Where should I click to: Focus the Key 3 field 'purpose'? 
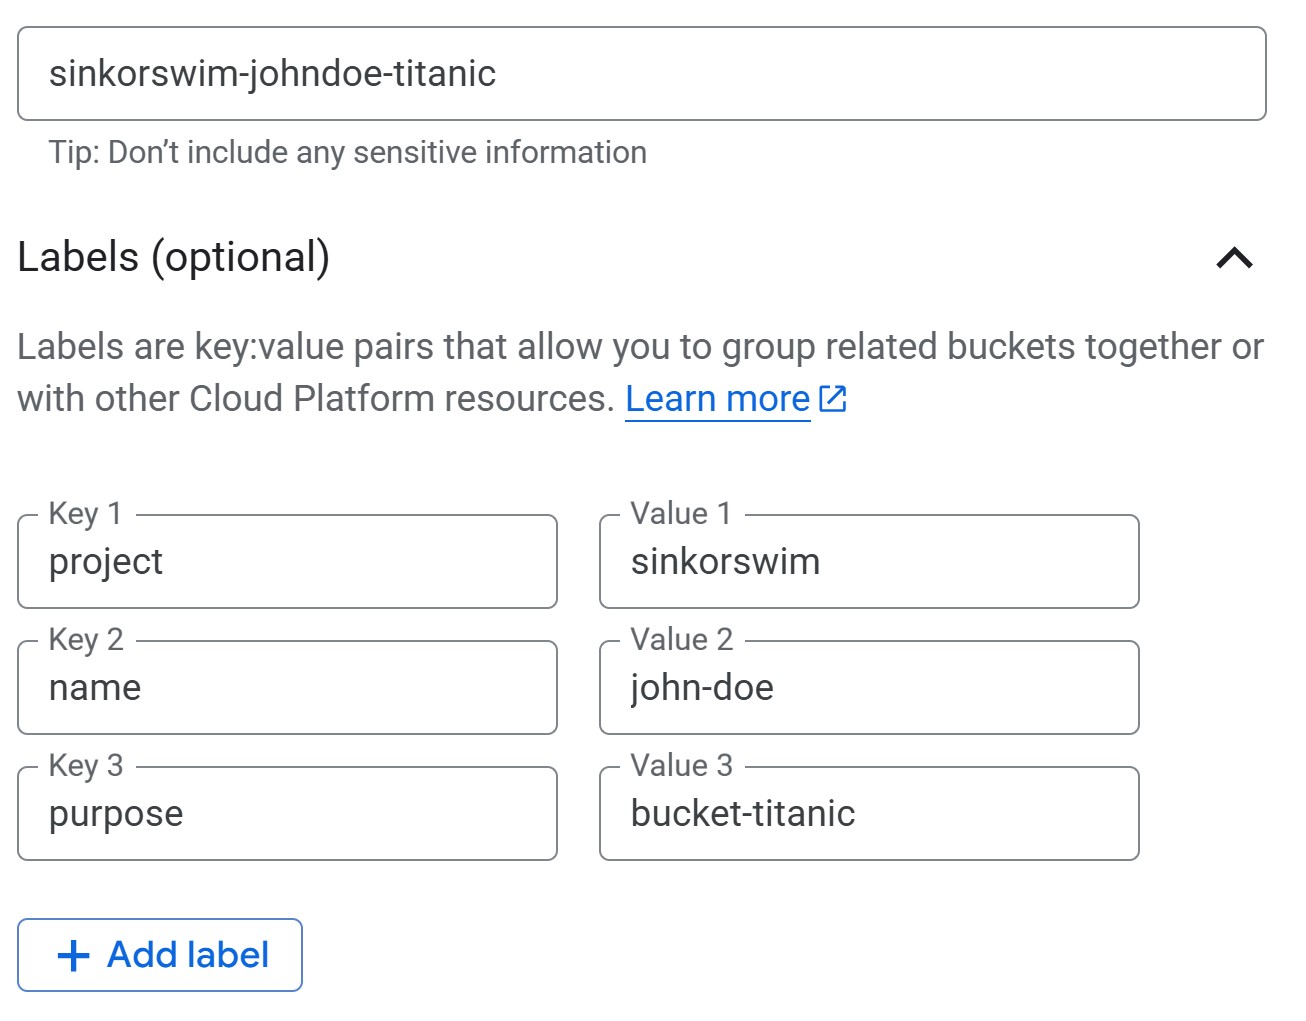pos(287,815)
